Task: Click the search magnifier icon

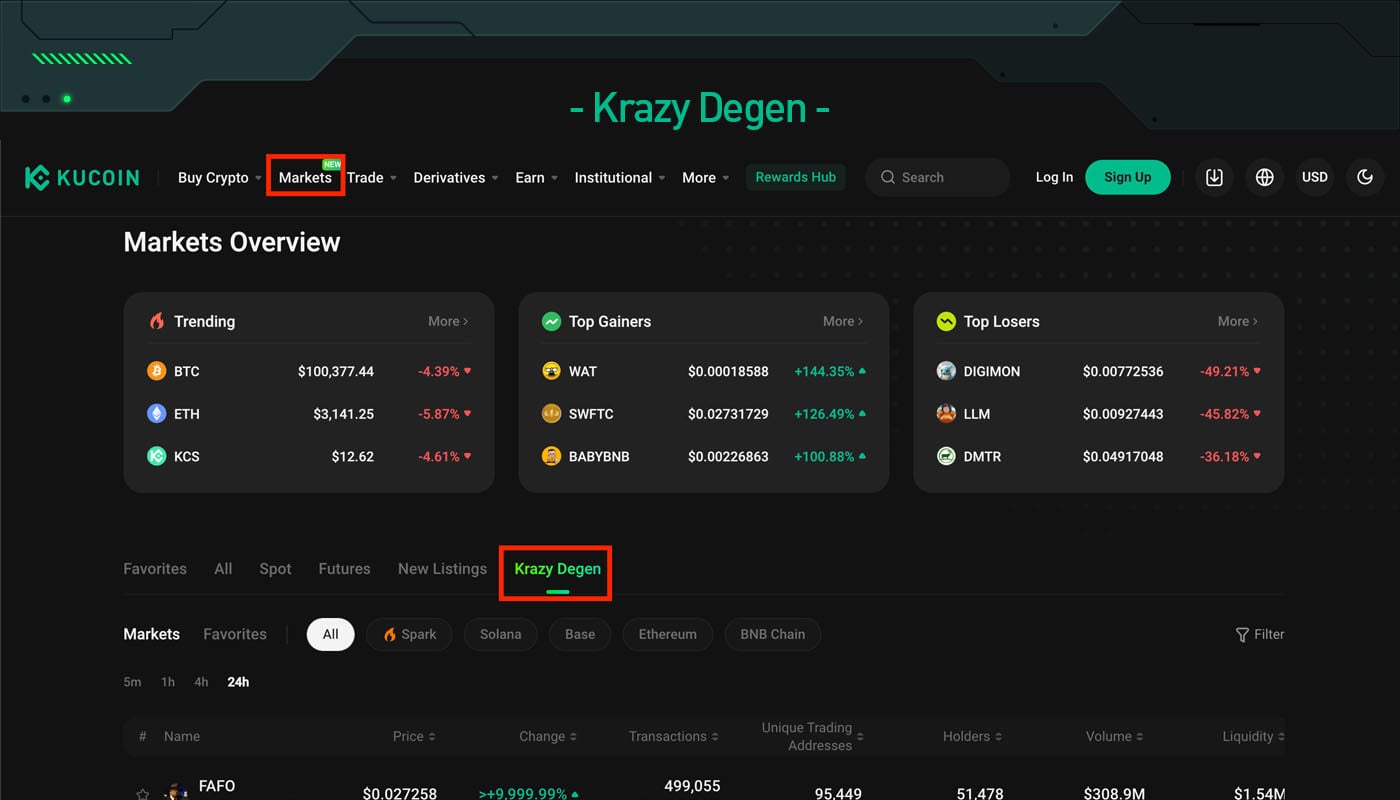Action: tap(888, 177)
